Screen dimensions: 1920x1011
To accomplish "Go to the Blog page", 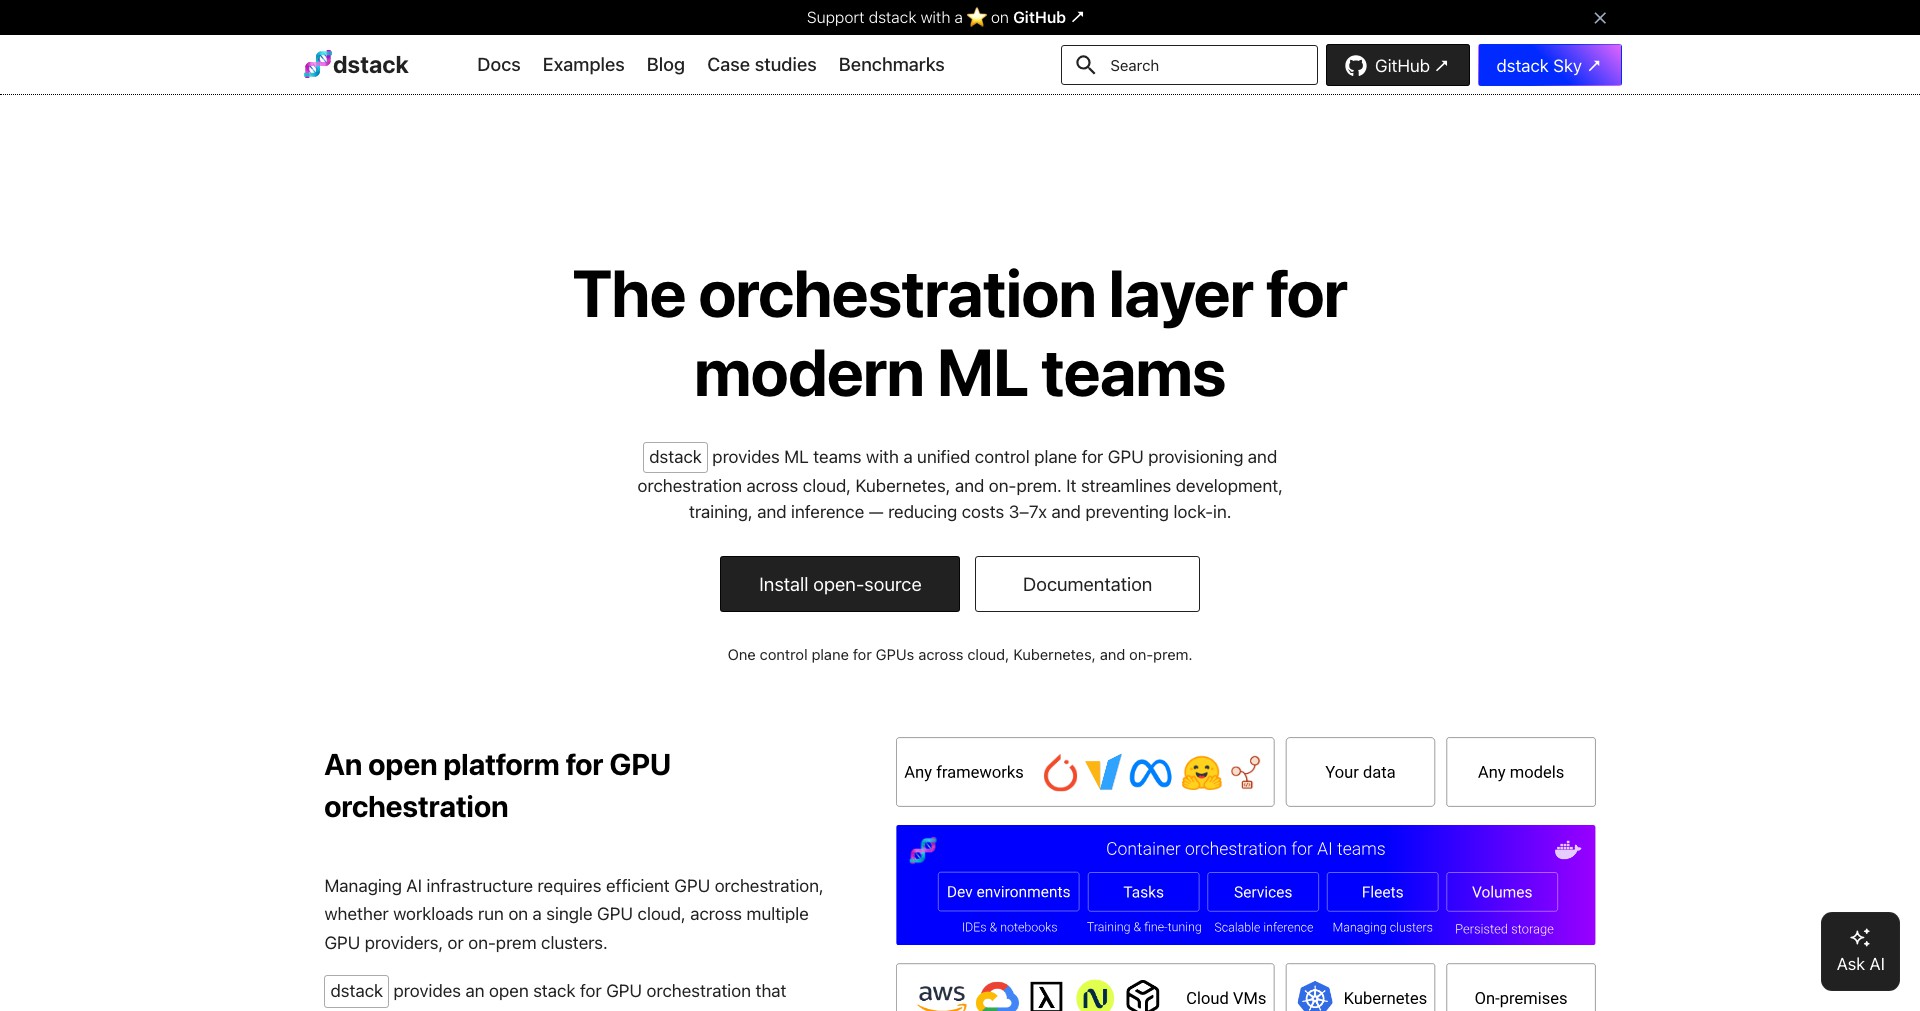I will [666, 65].
